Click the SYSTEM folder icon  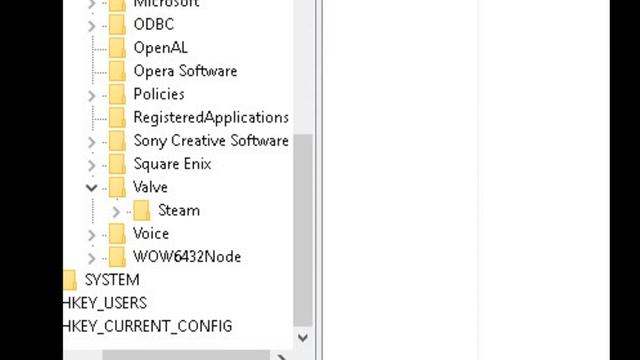(x=70, y=280)
